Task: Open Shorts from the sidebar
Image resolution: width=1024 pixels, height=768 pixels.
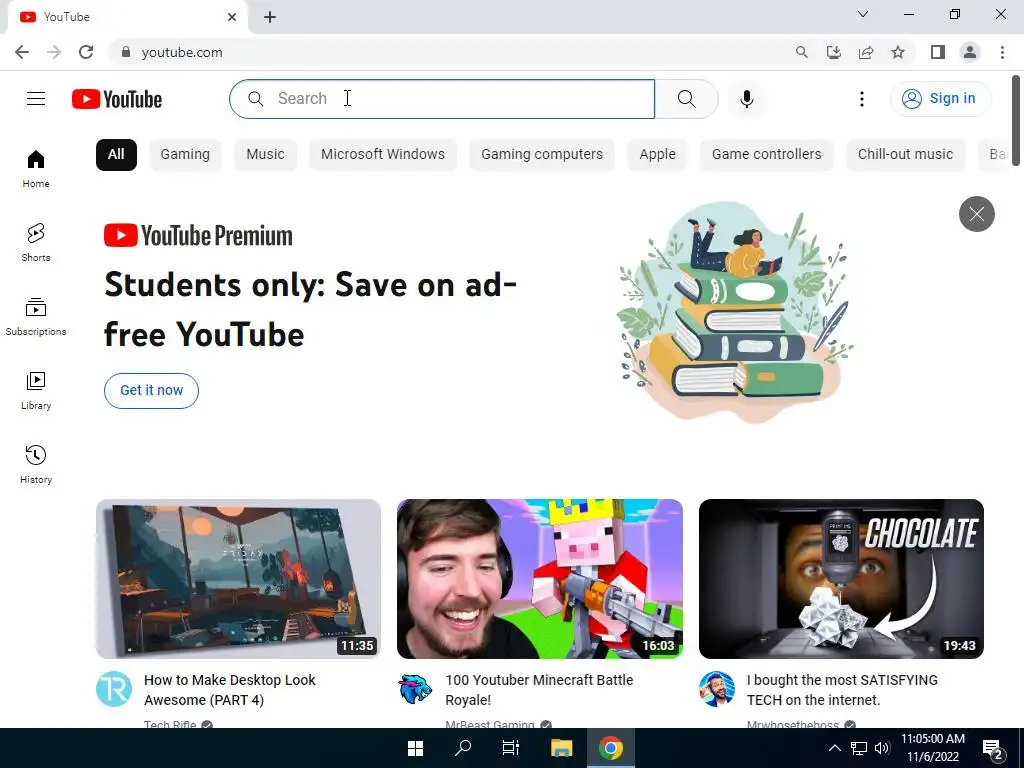Action: [x=36, y=243]
